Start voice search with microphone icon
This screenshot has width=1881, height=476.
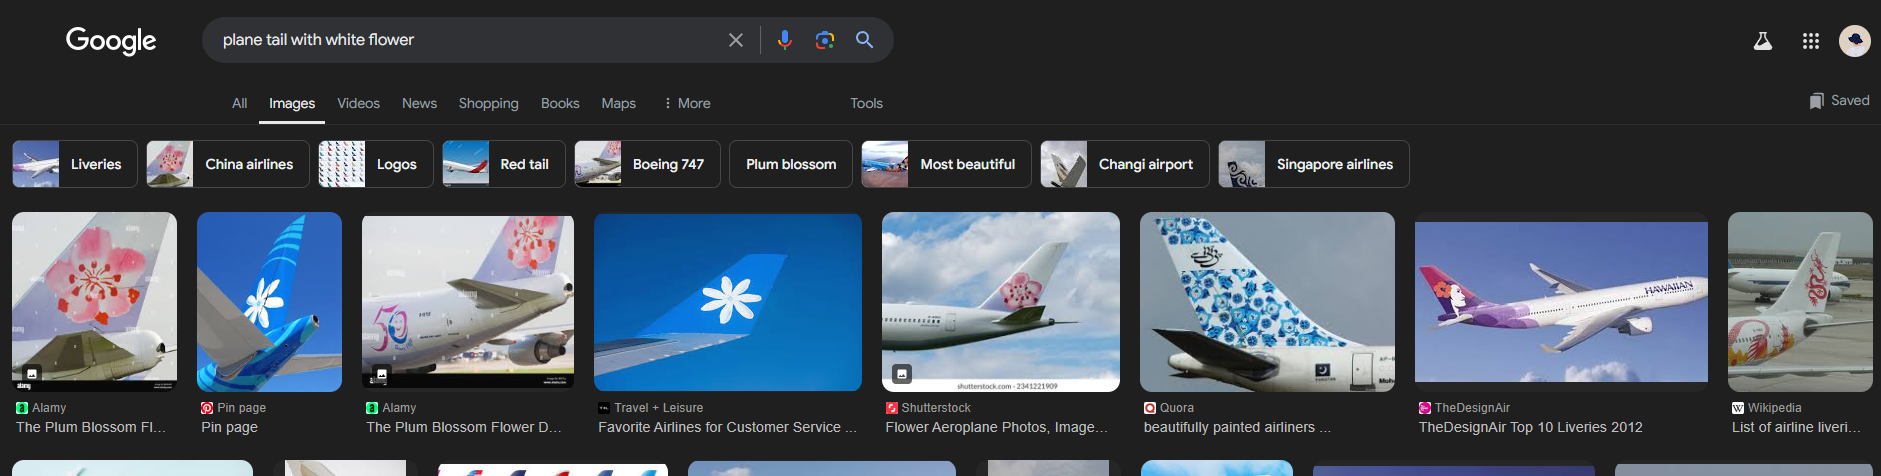784,40
